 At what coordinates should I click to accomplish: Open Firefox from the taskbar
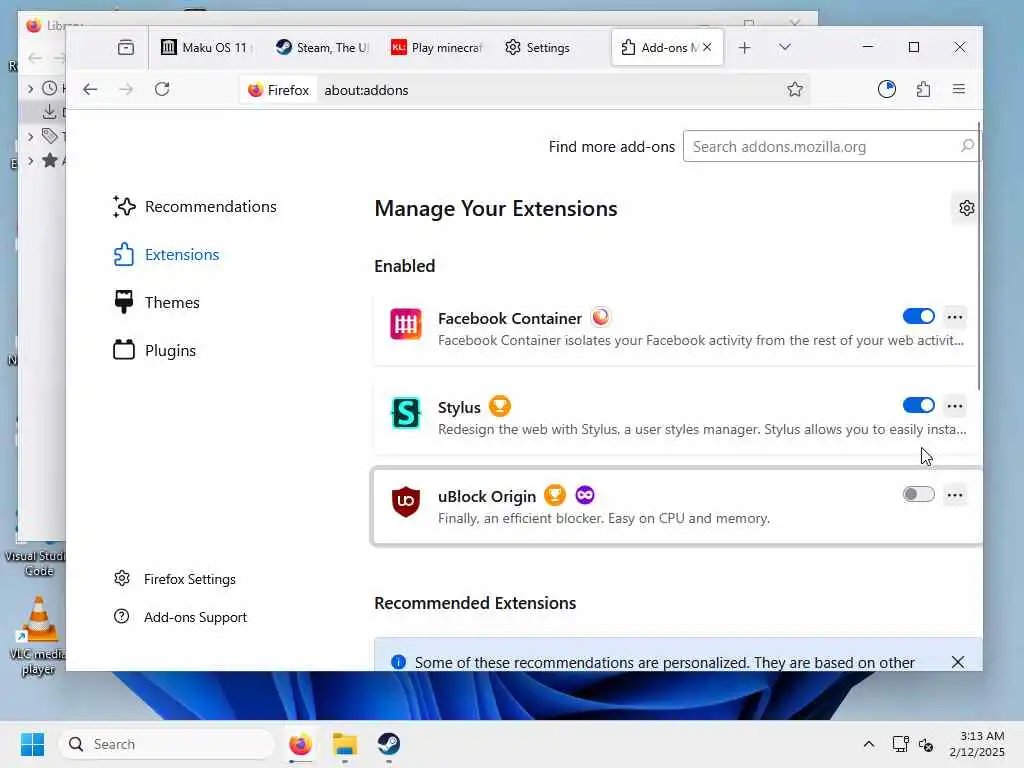pyautogui.click(x=300, y=744)
